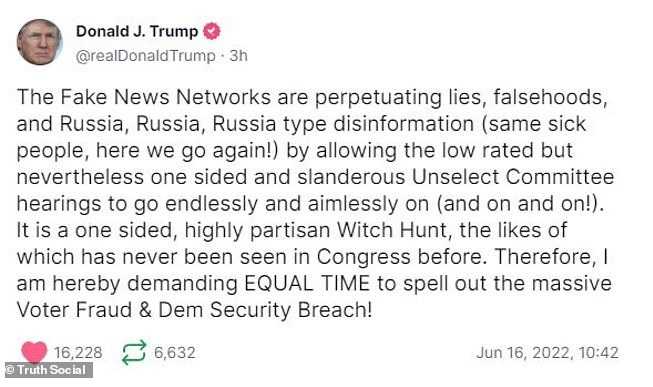Click the 3h relative timestamp
653x387 pixels.
tap(239, 56)
